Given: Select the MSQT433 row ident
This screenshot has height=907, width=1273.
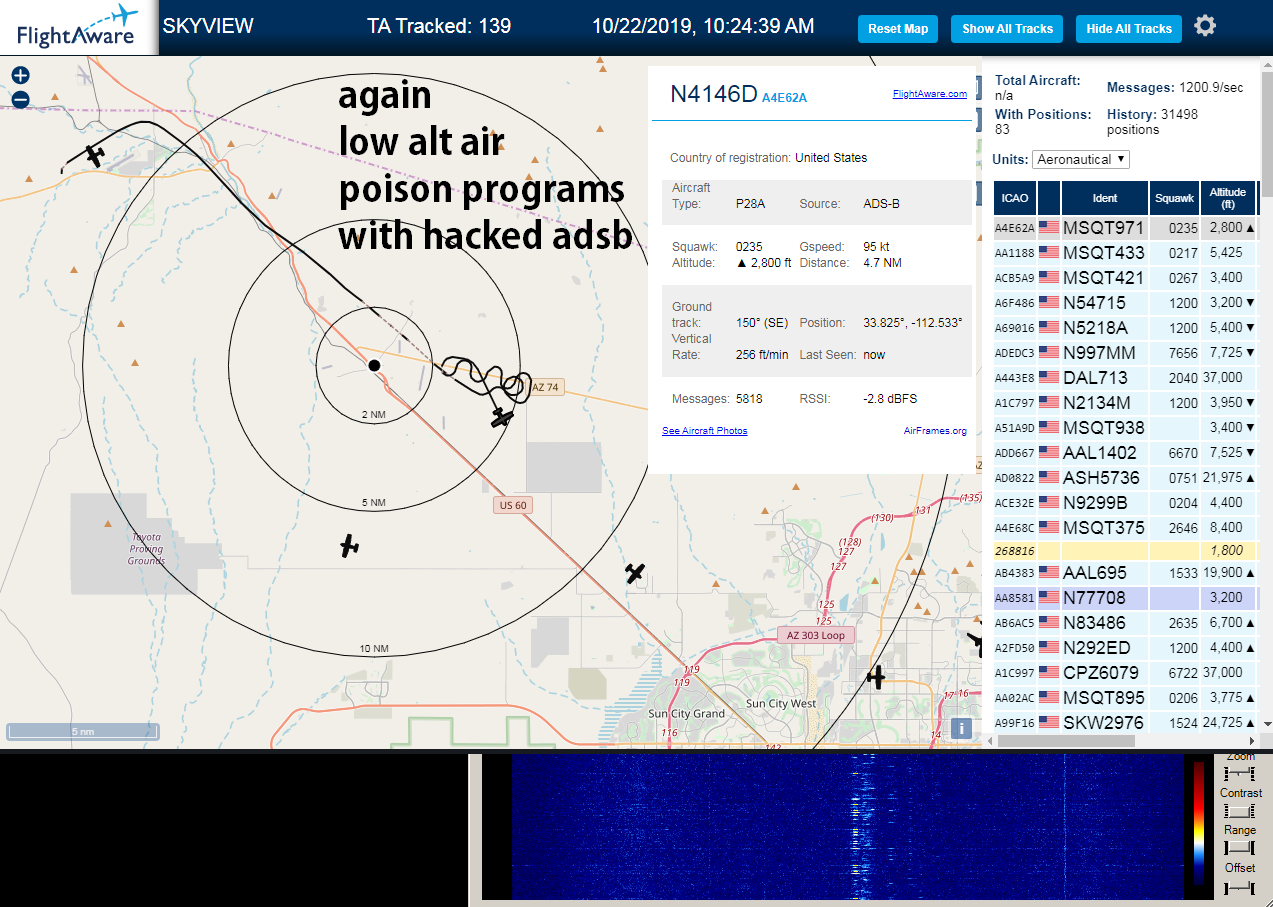Looking at the screenshot, I should [x=1103, y=253].
